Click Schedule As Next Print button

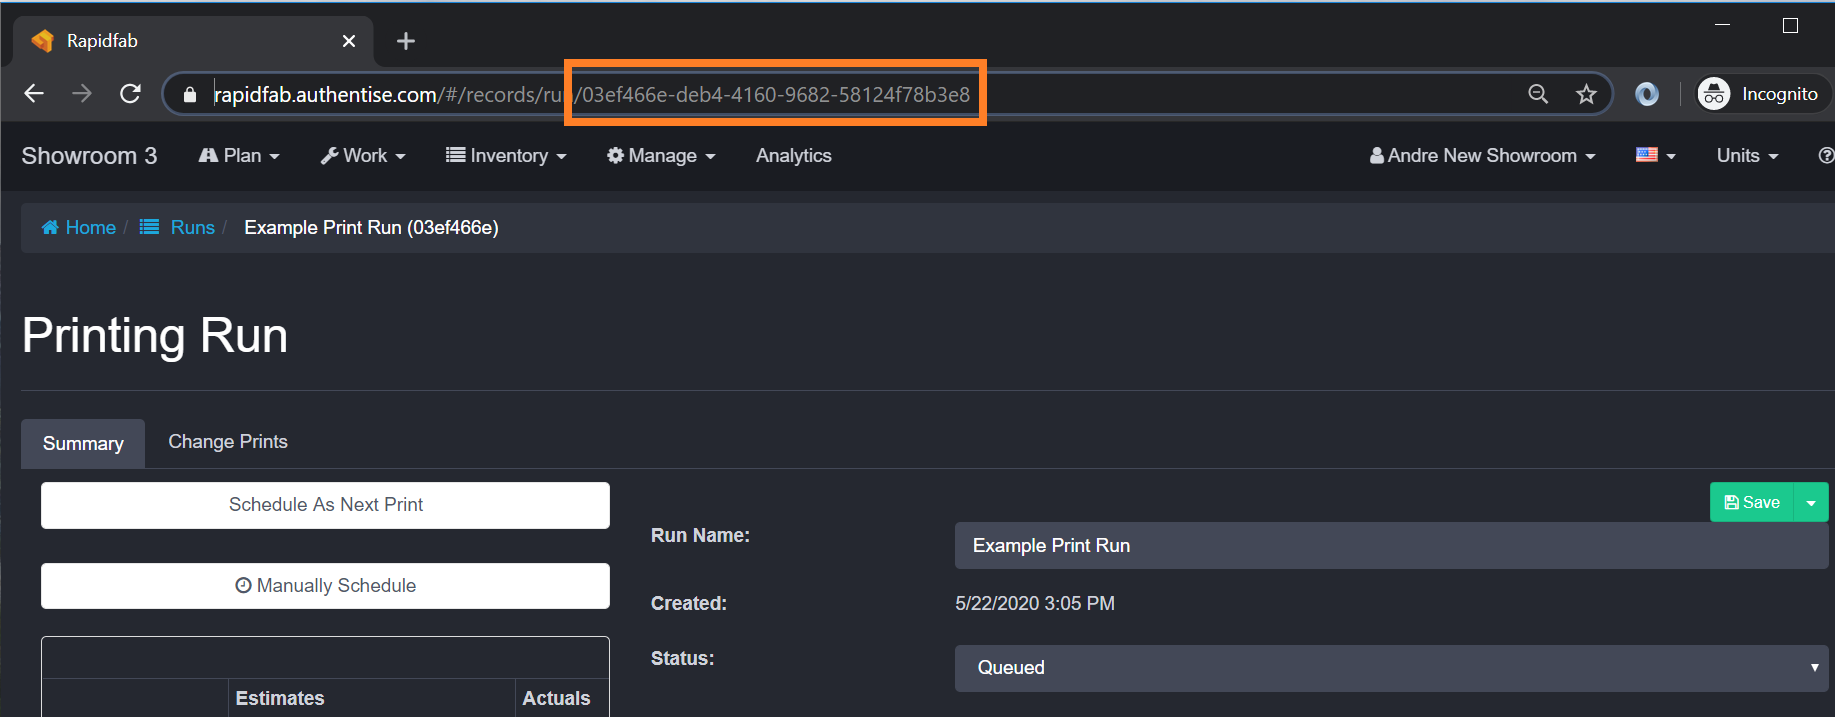tap(325, 505)
